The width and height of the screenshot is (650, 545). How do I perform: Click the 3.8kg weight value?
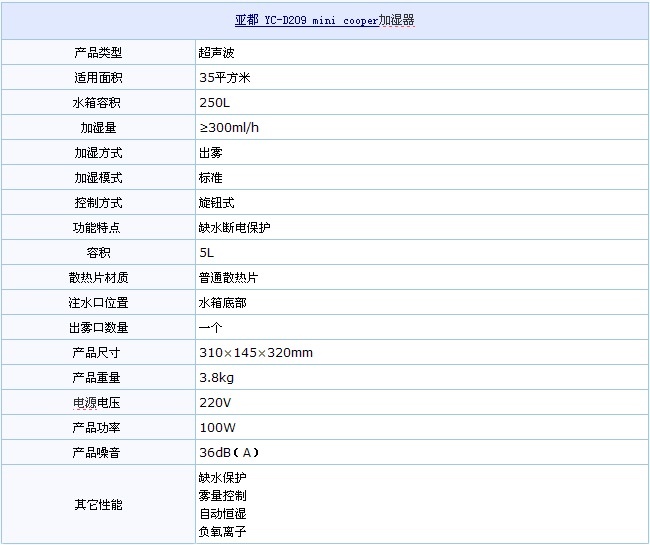tap(217, 378)
